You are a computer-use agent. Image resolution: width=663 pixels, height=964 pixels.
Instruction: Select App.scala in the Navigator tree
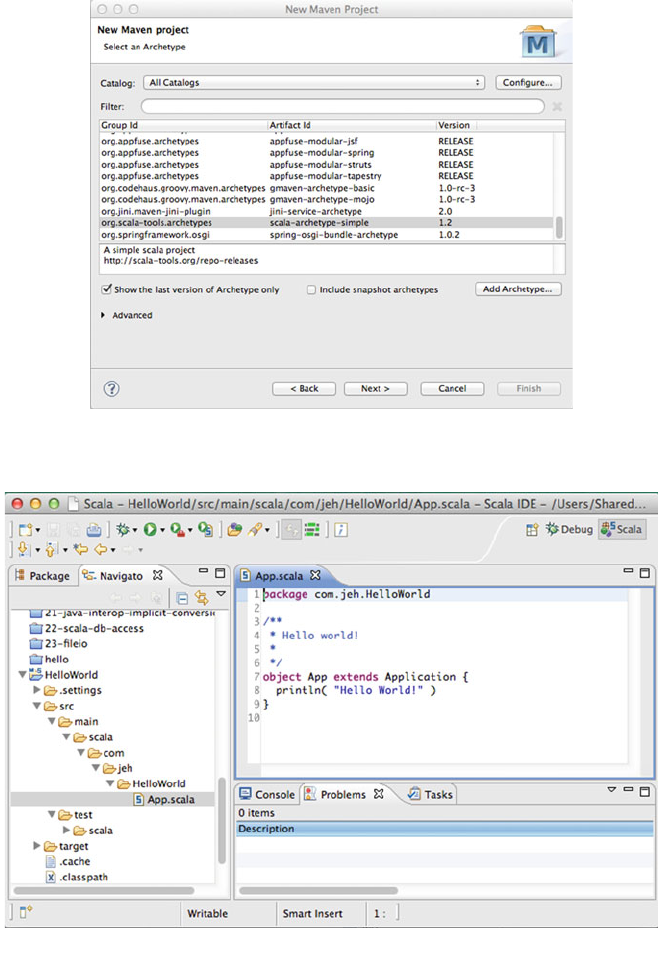click(x=164, y=799)
